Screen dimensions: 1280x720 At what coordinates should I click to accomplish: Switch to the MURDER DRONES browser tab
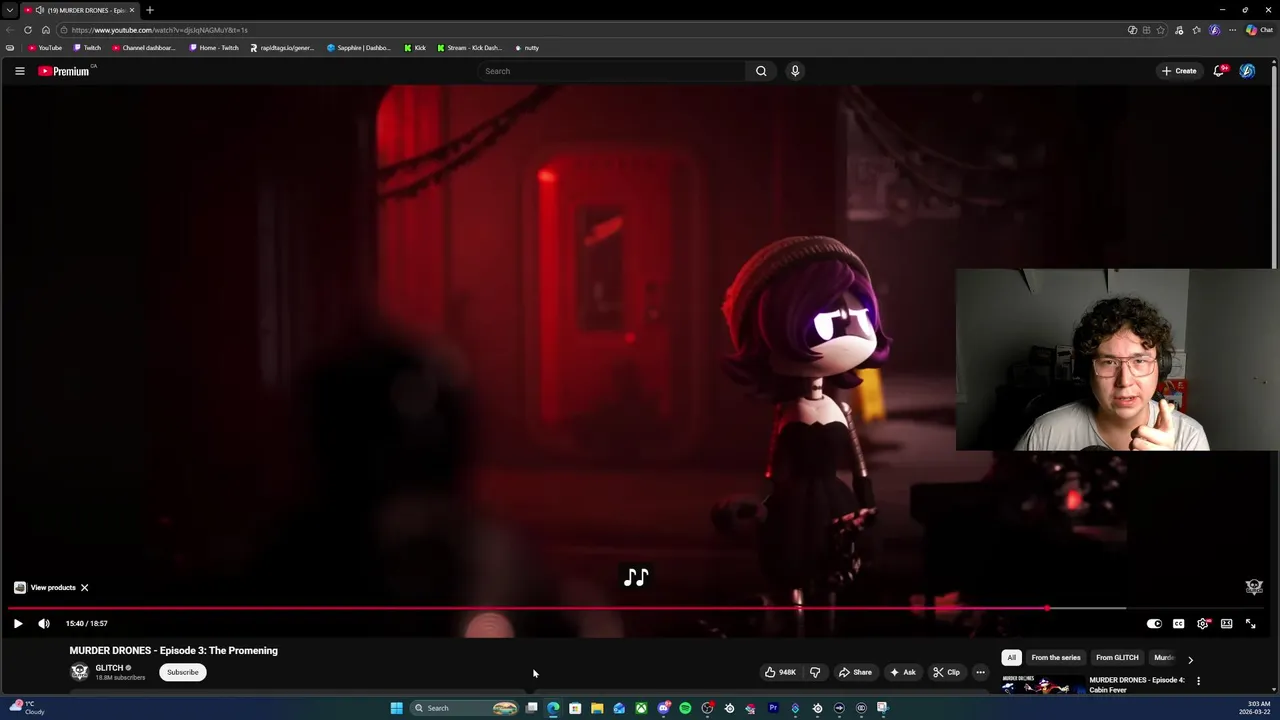(x=79, y=10)
